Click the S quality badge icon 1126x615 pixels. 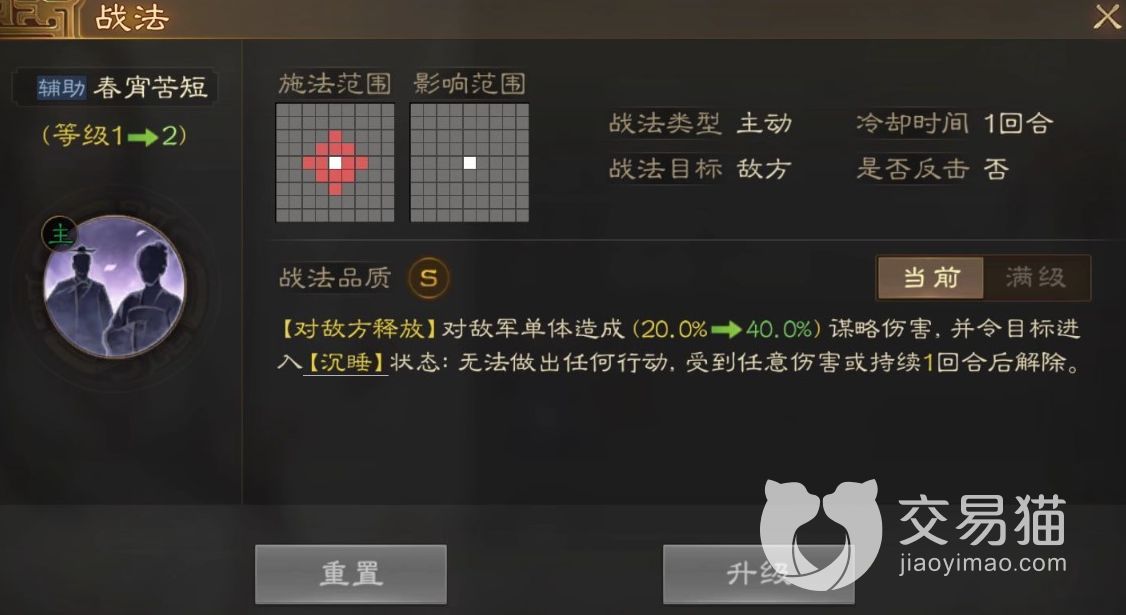tap(429, 278)
